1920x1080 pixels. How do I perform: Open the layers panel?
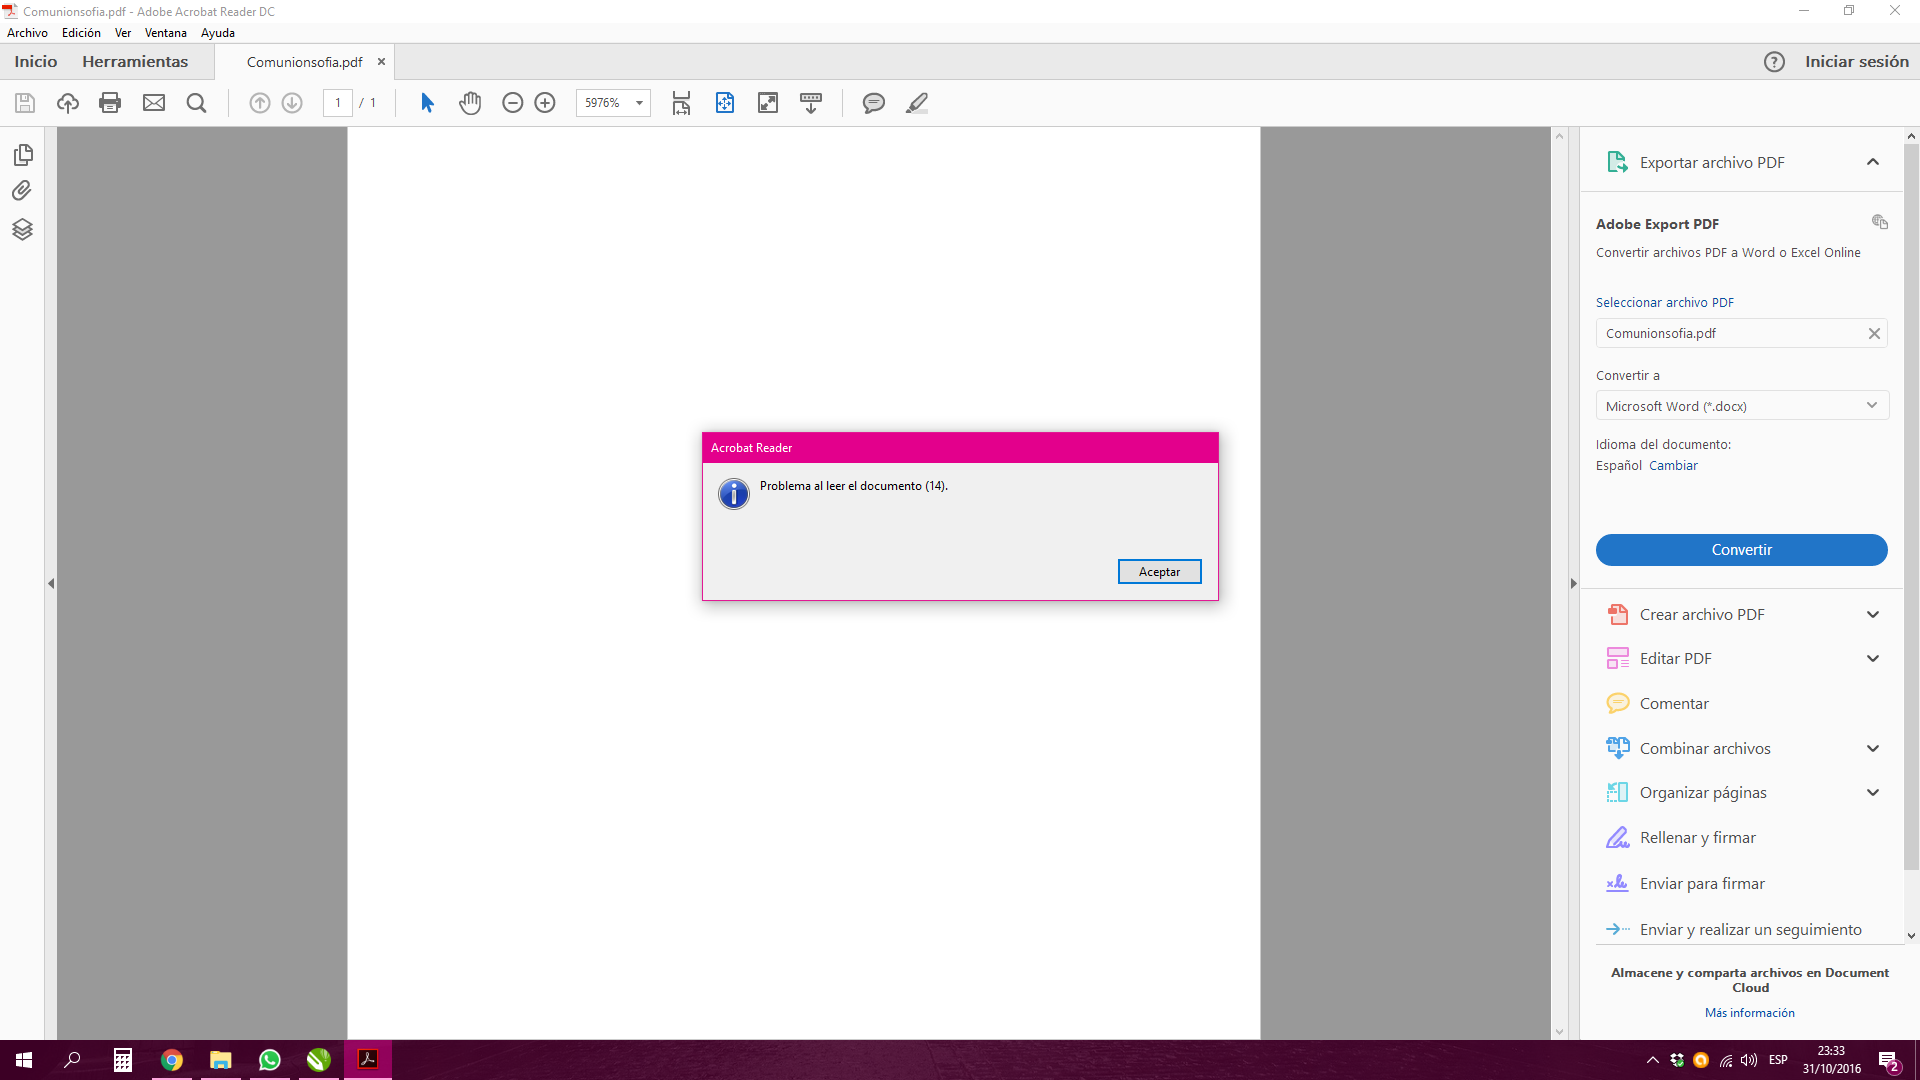22,229
